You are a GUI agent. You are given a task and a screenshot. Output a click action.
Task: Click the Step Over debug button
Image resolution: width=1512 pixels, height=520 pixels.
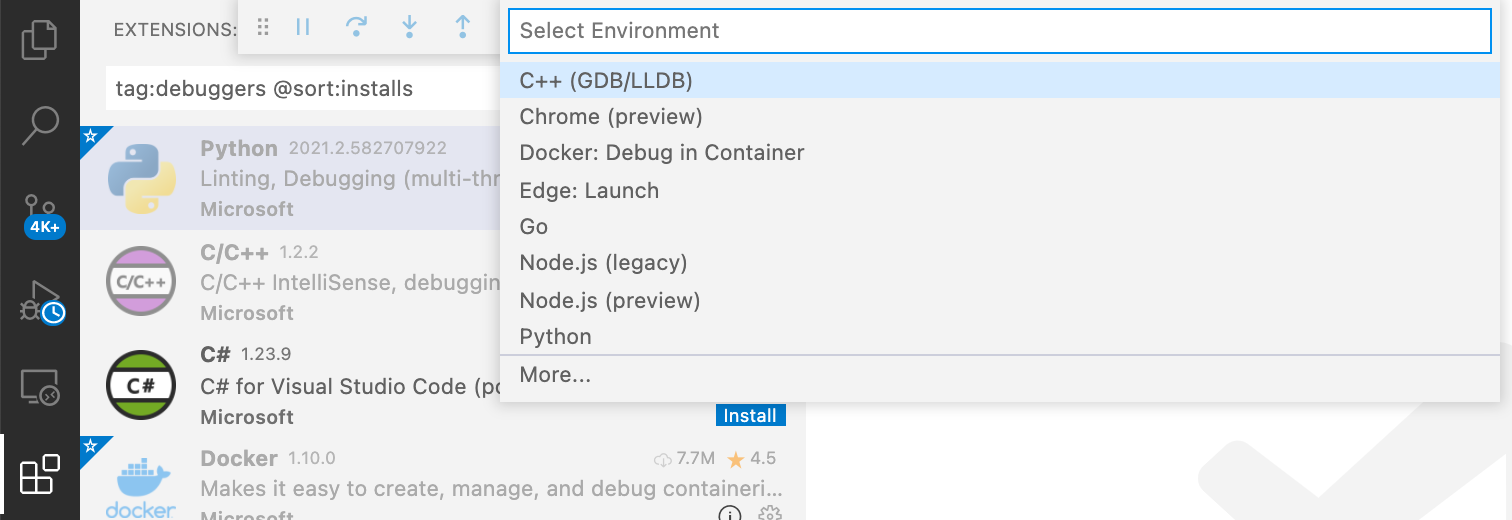click(356, 28)
